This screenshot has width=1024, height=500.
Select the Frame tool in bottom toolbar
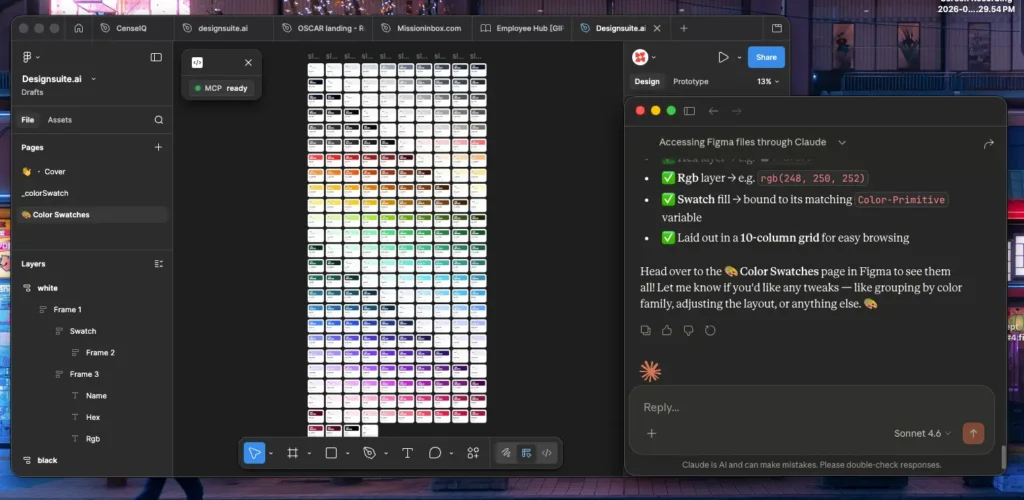(x=293, y=453)
